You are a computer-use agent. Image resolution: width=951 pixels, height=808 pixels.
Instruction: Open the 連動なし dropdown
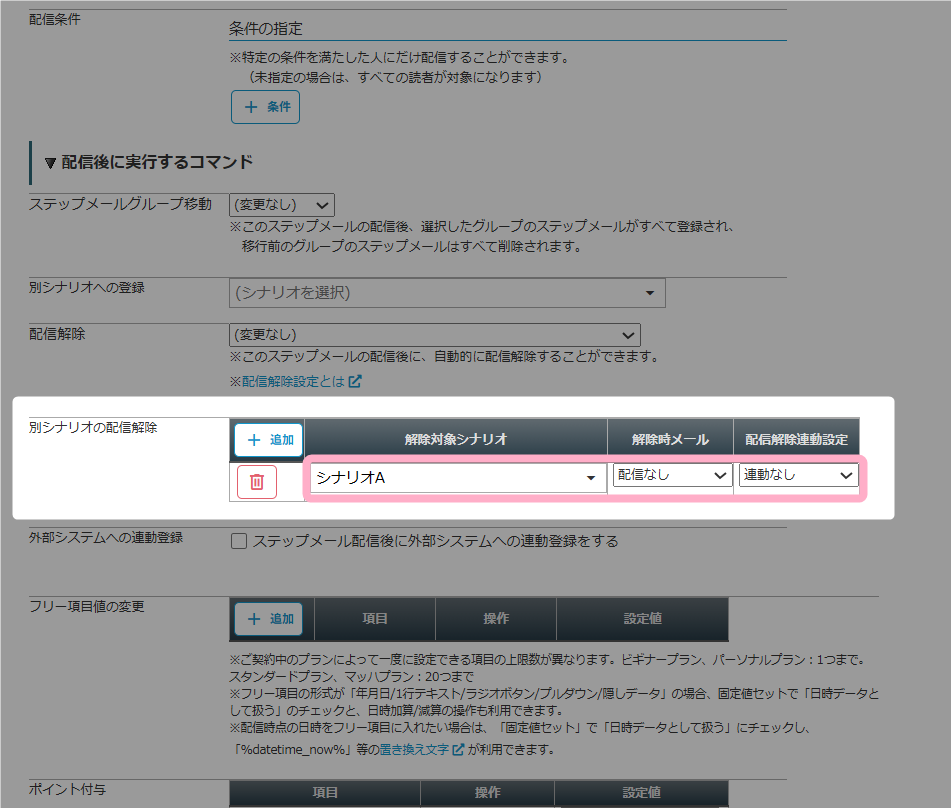click(798, 476)
